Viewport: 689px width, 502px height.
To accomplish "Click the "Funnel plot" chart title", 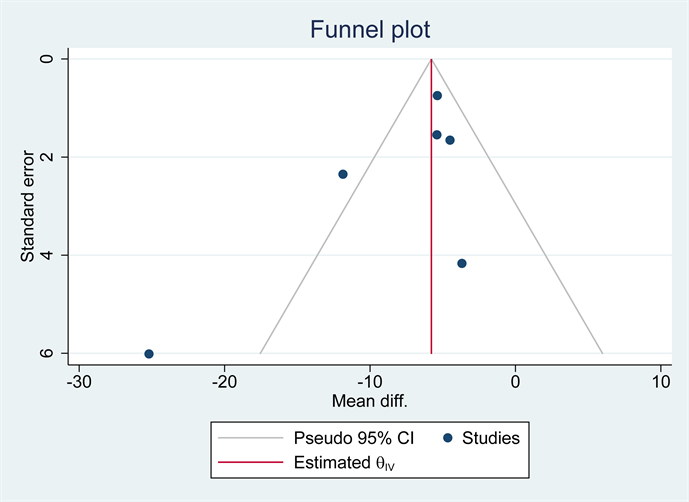I will pos(371,30).
